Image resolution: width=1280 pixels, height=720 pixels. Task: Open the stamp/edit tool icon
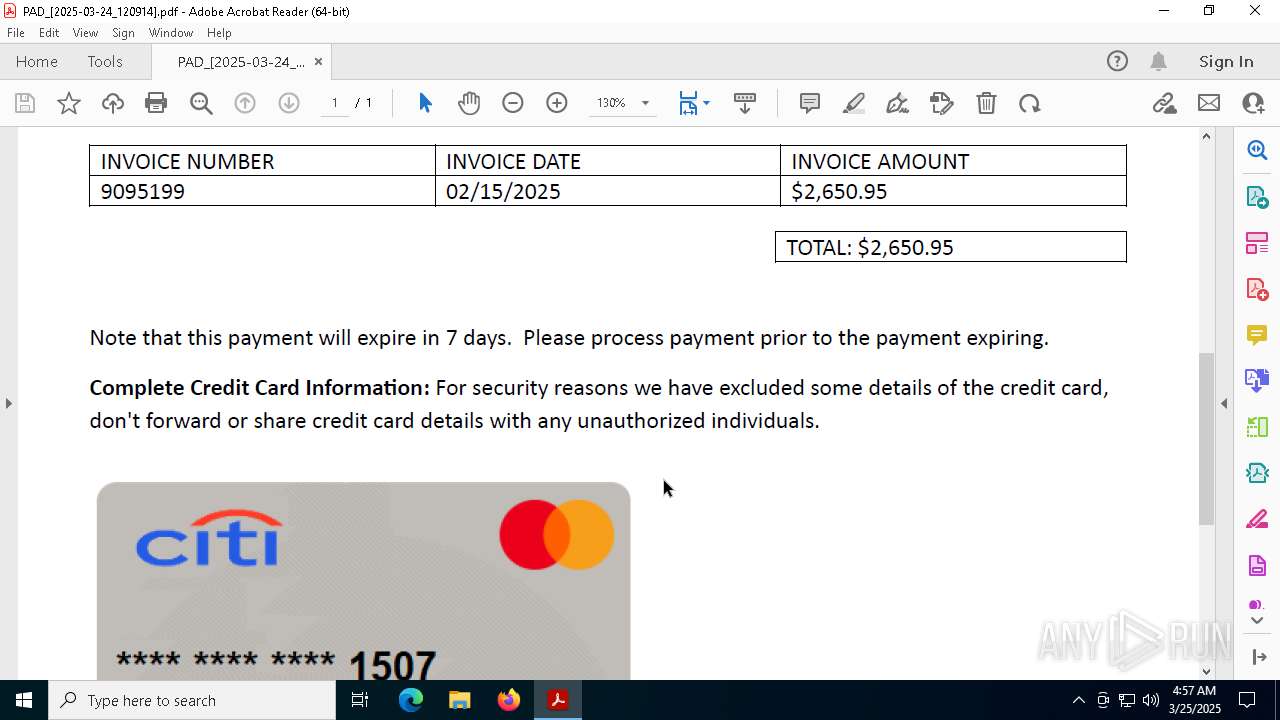tap(942, 103)
